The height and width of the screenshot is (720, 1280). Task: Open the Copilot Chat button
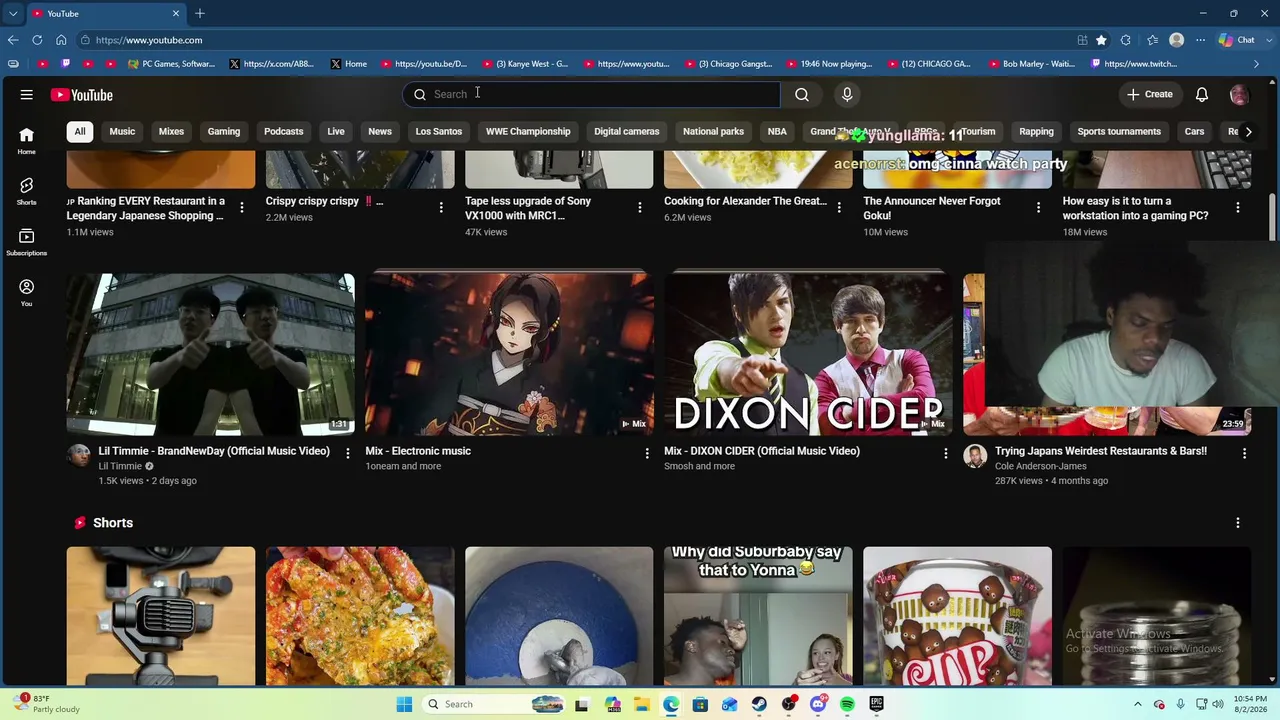pyautogui.click(x=1237, y=40)
